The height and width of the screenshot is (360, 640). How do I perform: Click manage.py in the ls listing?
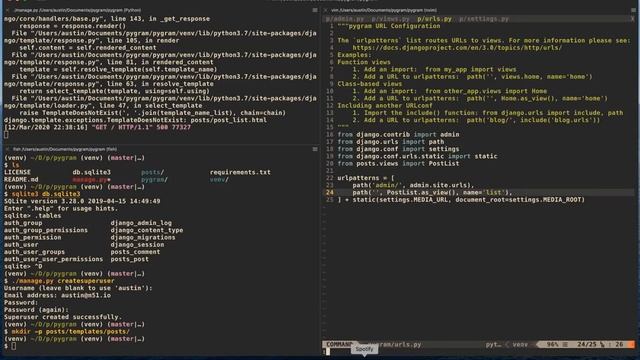[91, 180]
